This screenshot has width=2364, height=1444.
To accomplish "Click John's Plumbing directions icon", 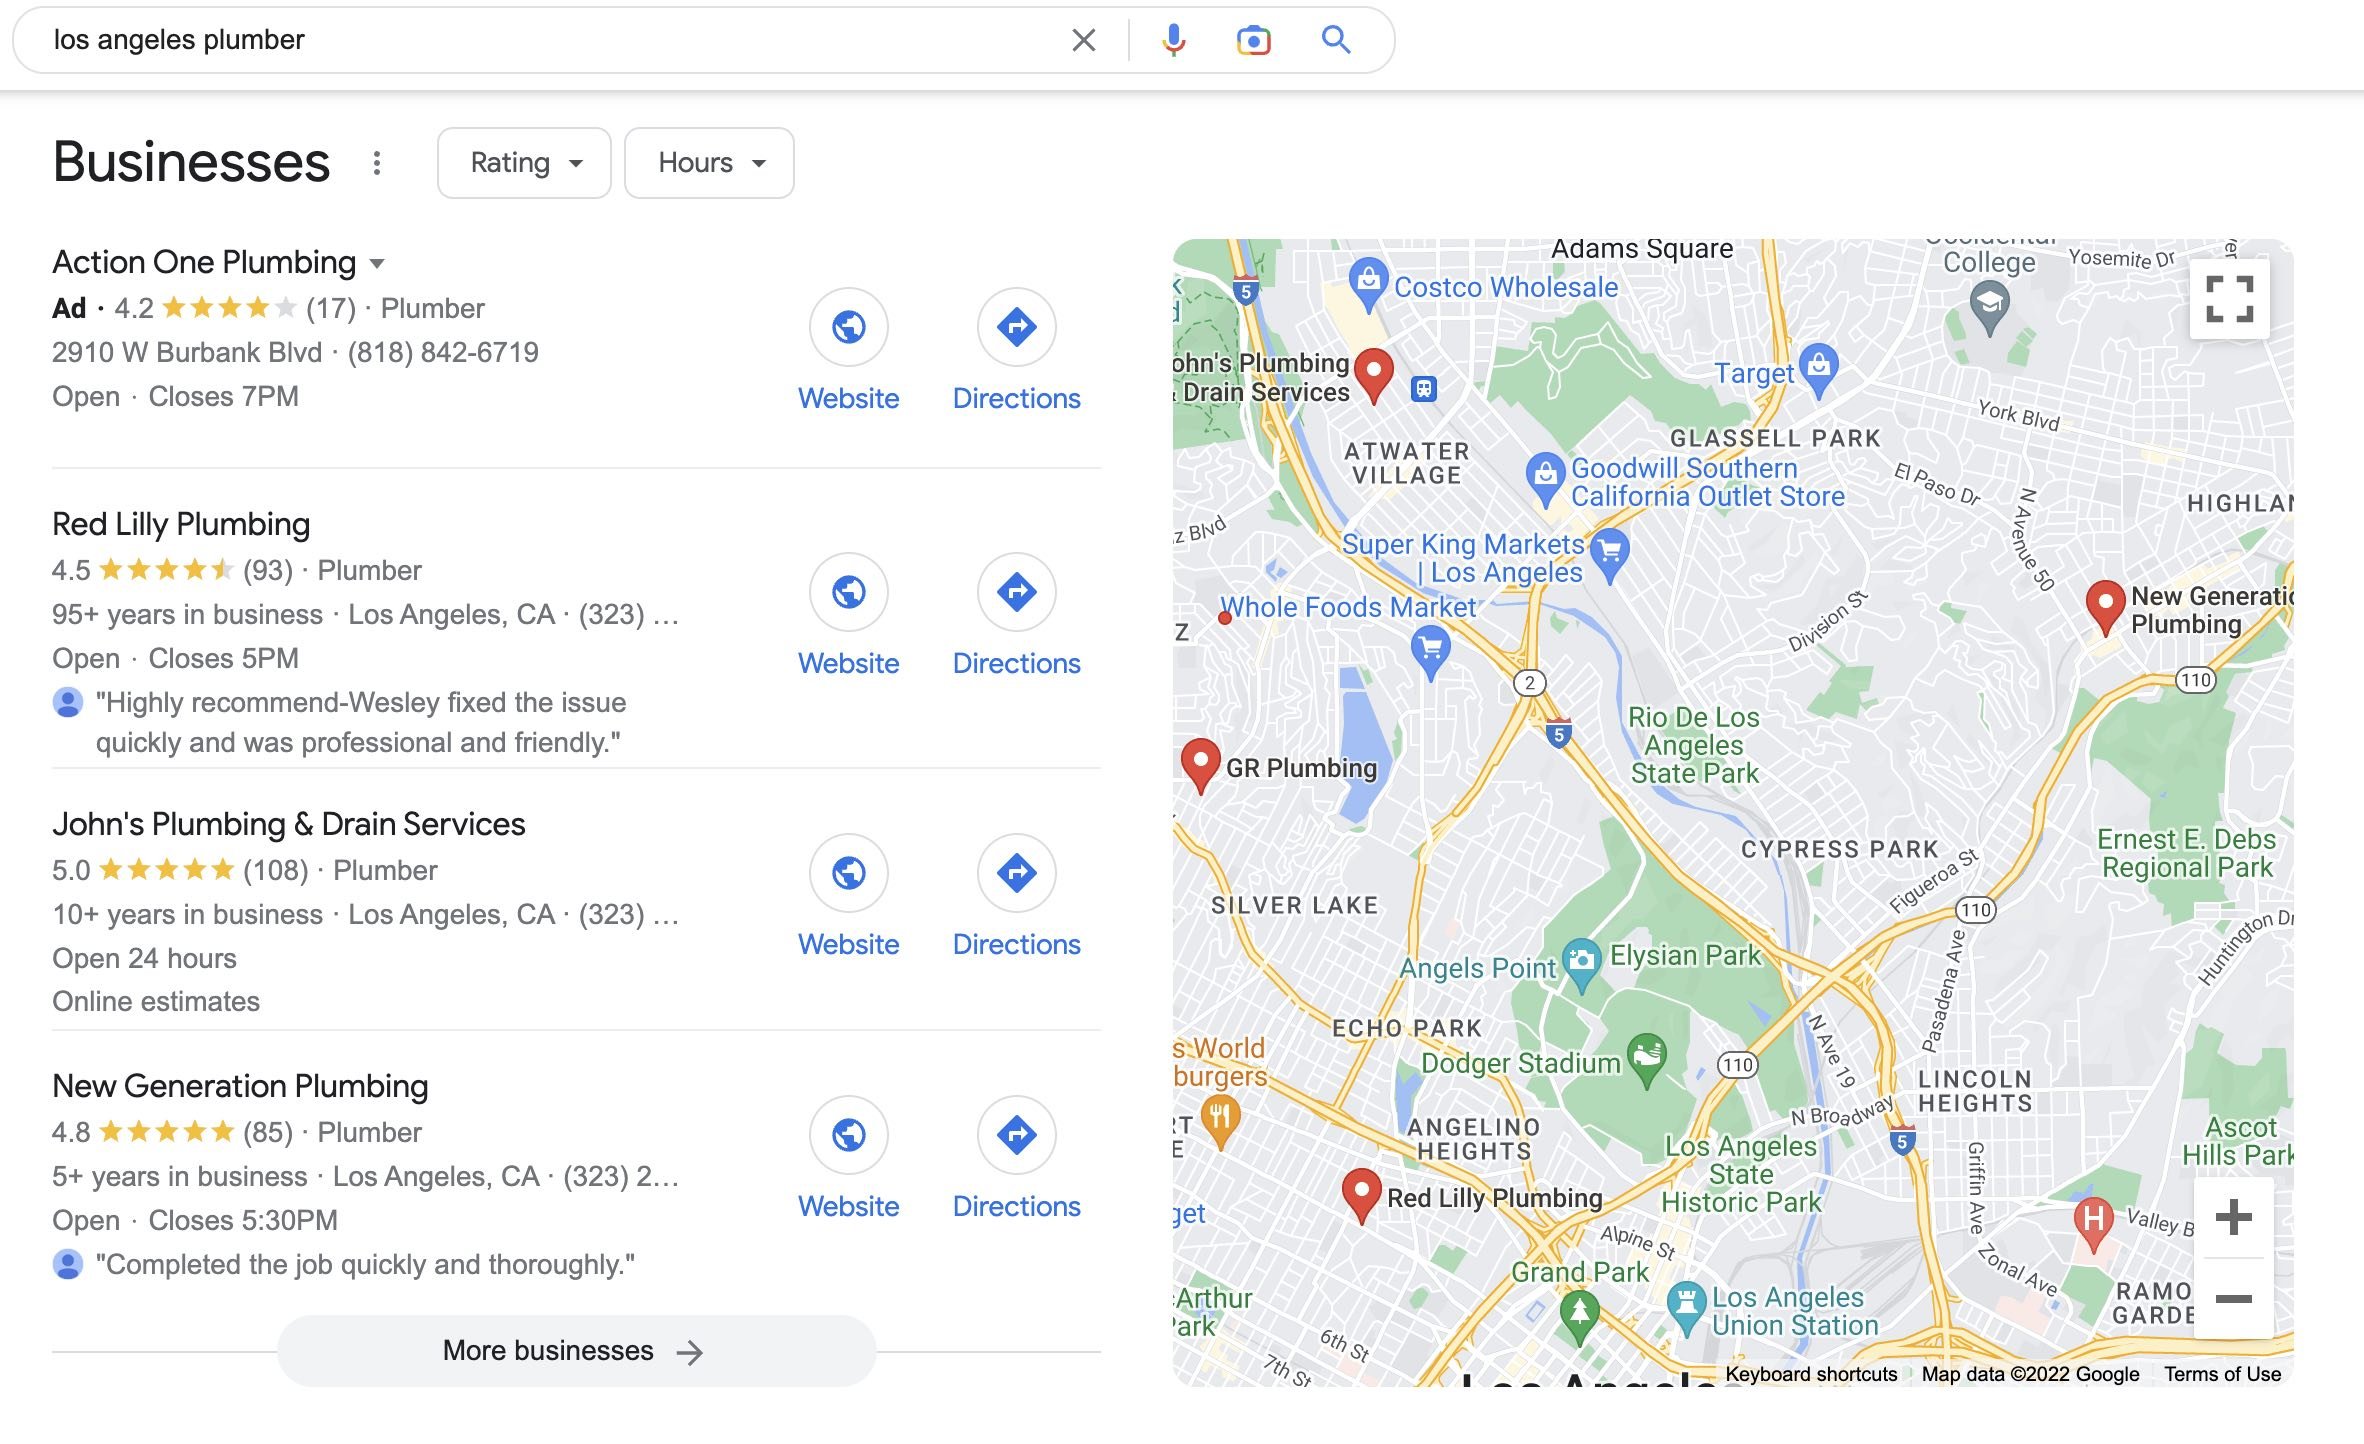I will (x=1016, y=873).
